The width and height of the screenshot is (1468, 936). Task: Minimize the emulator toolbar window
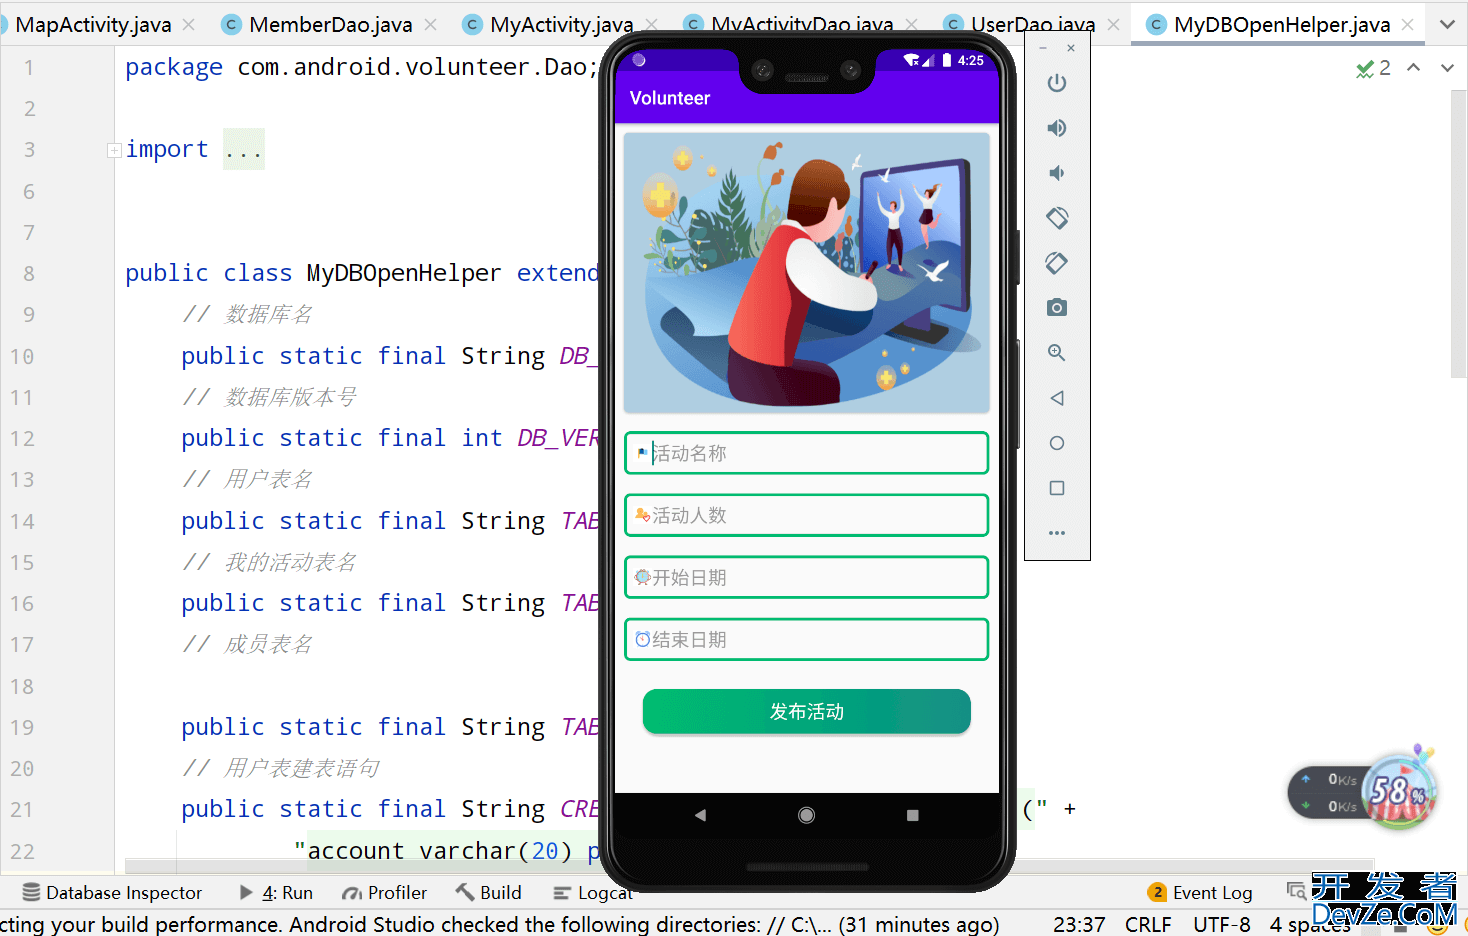[1043, 48]
